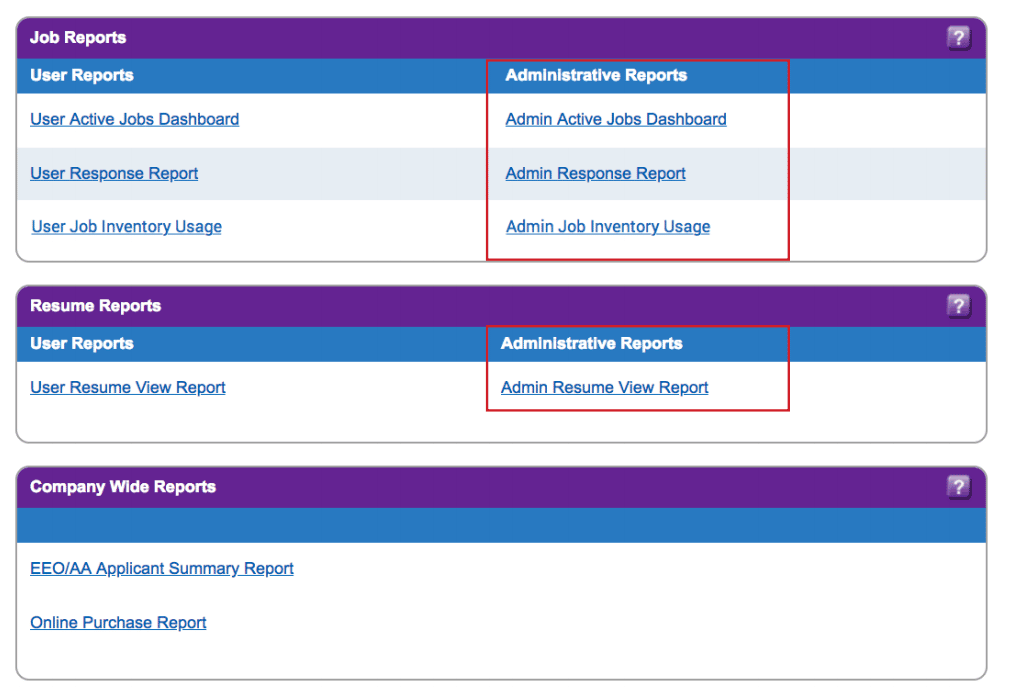Image resolution: width=1009 pixels, height=697 pixels.
Task: View User Job Inventory Usage report
Action: tap(126, 227)
